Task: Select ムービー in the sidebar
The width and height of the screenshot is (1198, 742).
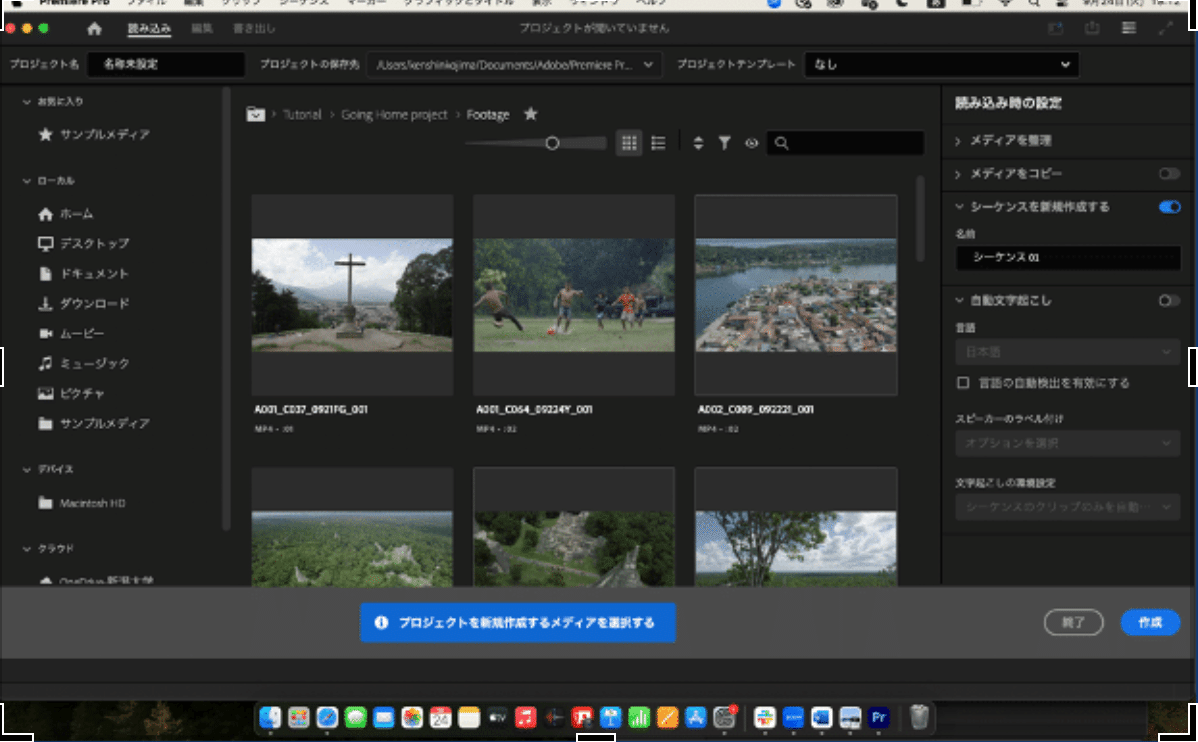Action: tap(71, 333)
